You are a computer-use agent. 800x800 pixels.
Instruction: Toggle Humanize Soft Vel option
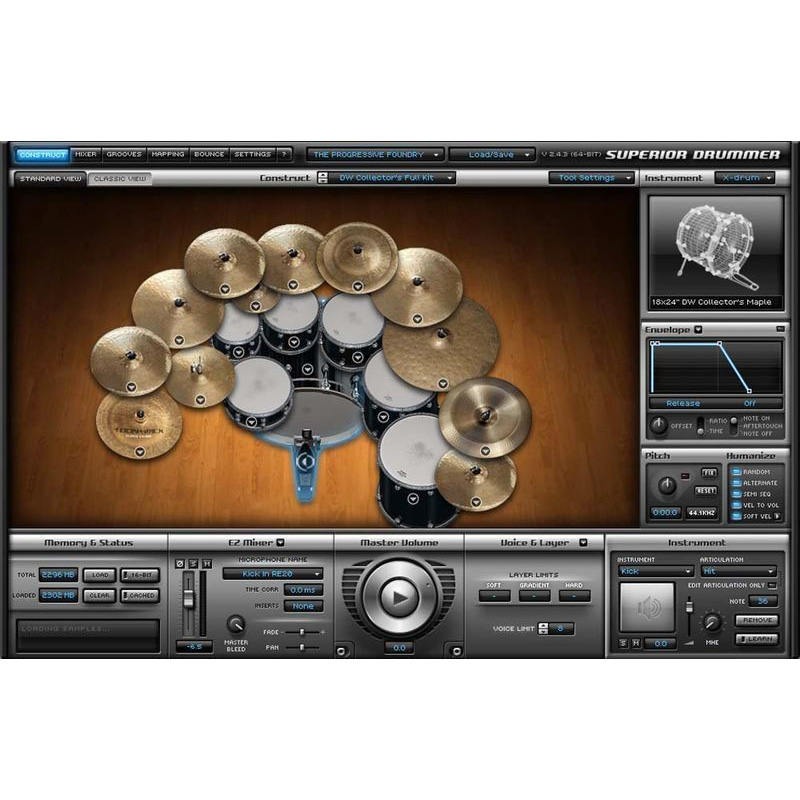click(736, 517)
